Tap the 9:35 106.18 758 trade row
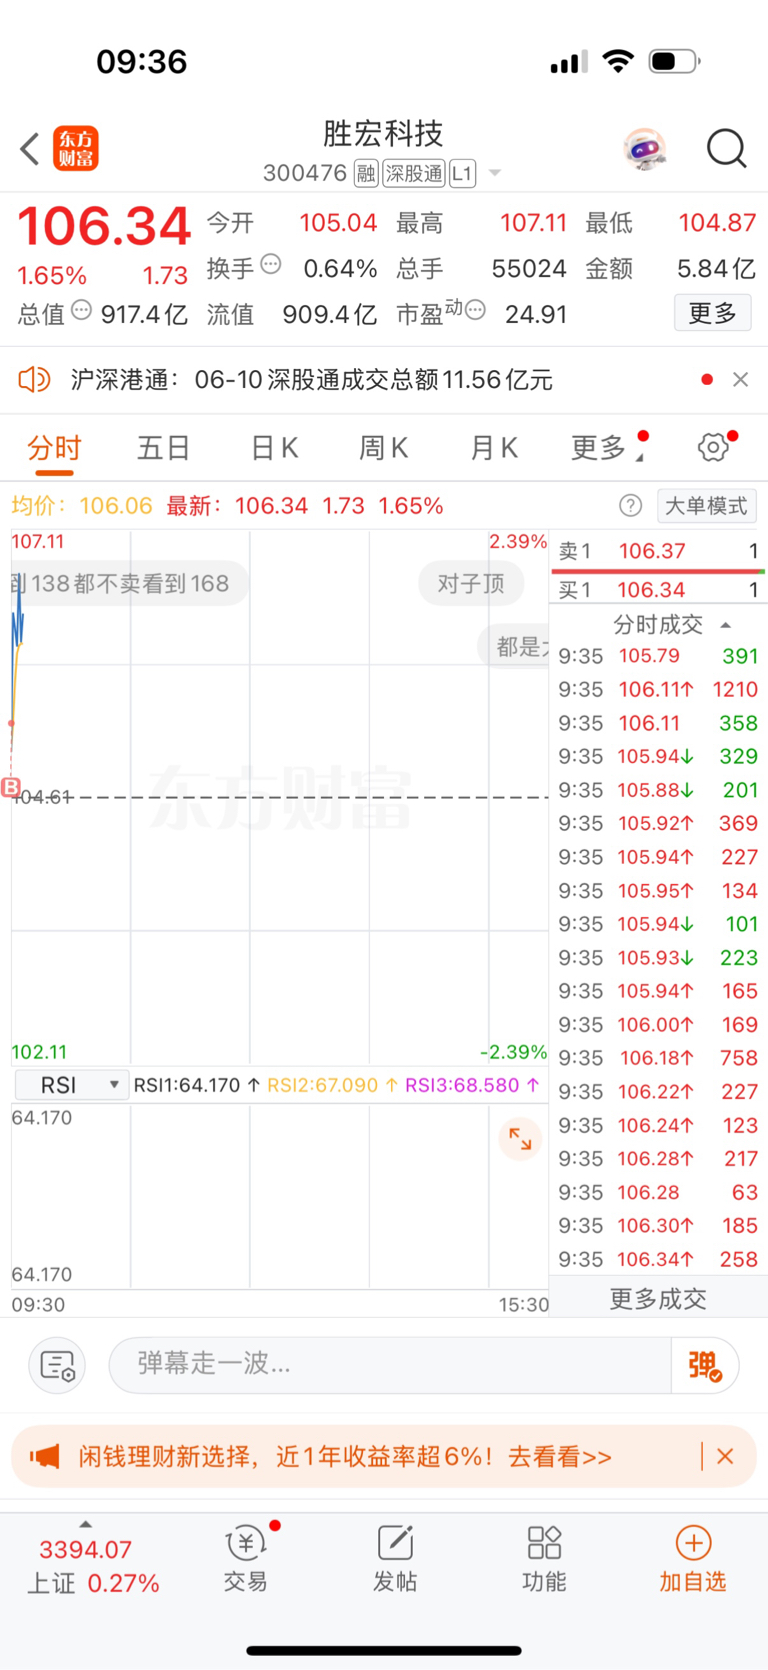The width and height of the screenshot is (768, 1670). click(658, 1058)
